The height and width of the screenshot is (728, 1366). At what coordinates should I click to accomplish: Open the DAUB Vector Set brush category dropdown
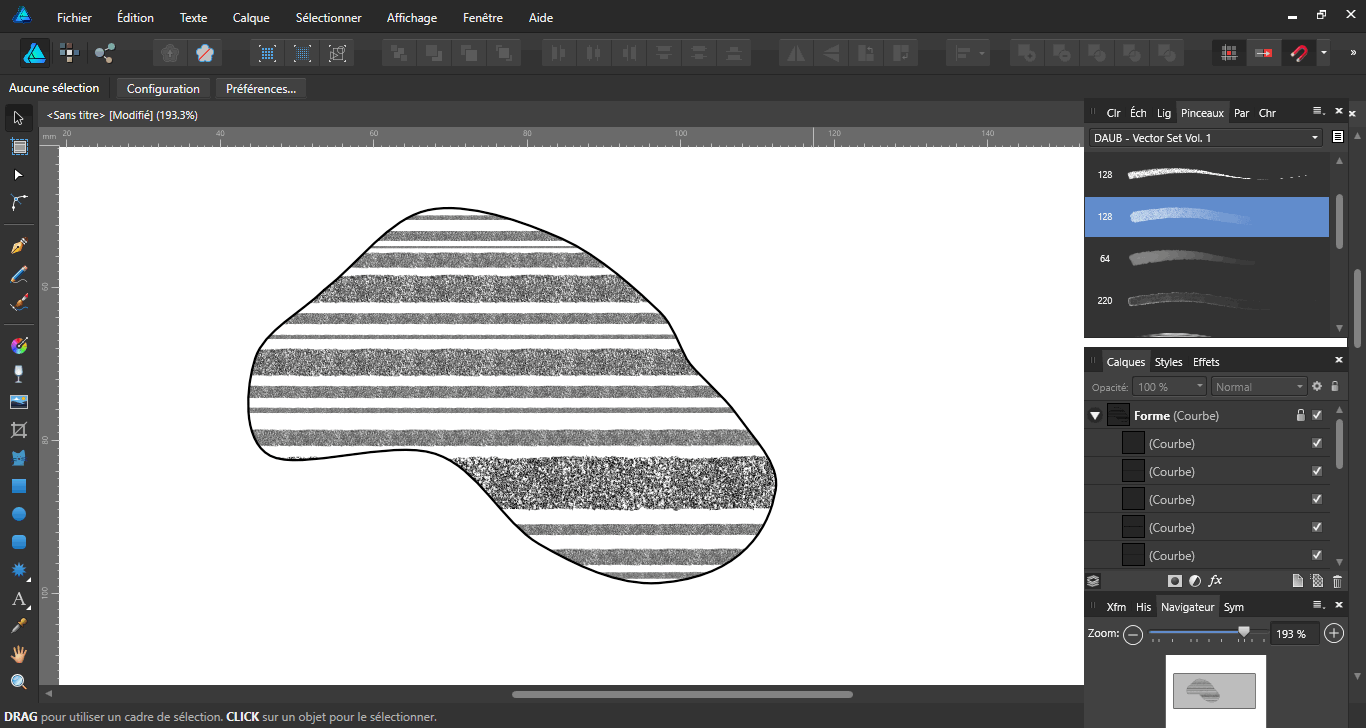point(1205,138)
